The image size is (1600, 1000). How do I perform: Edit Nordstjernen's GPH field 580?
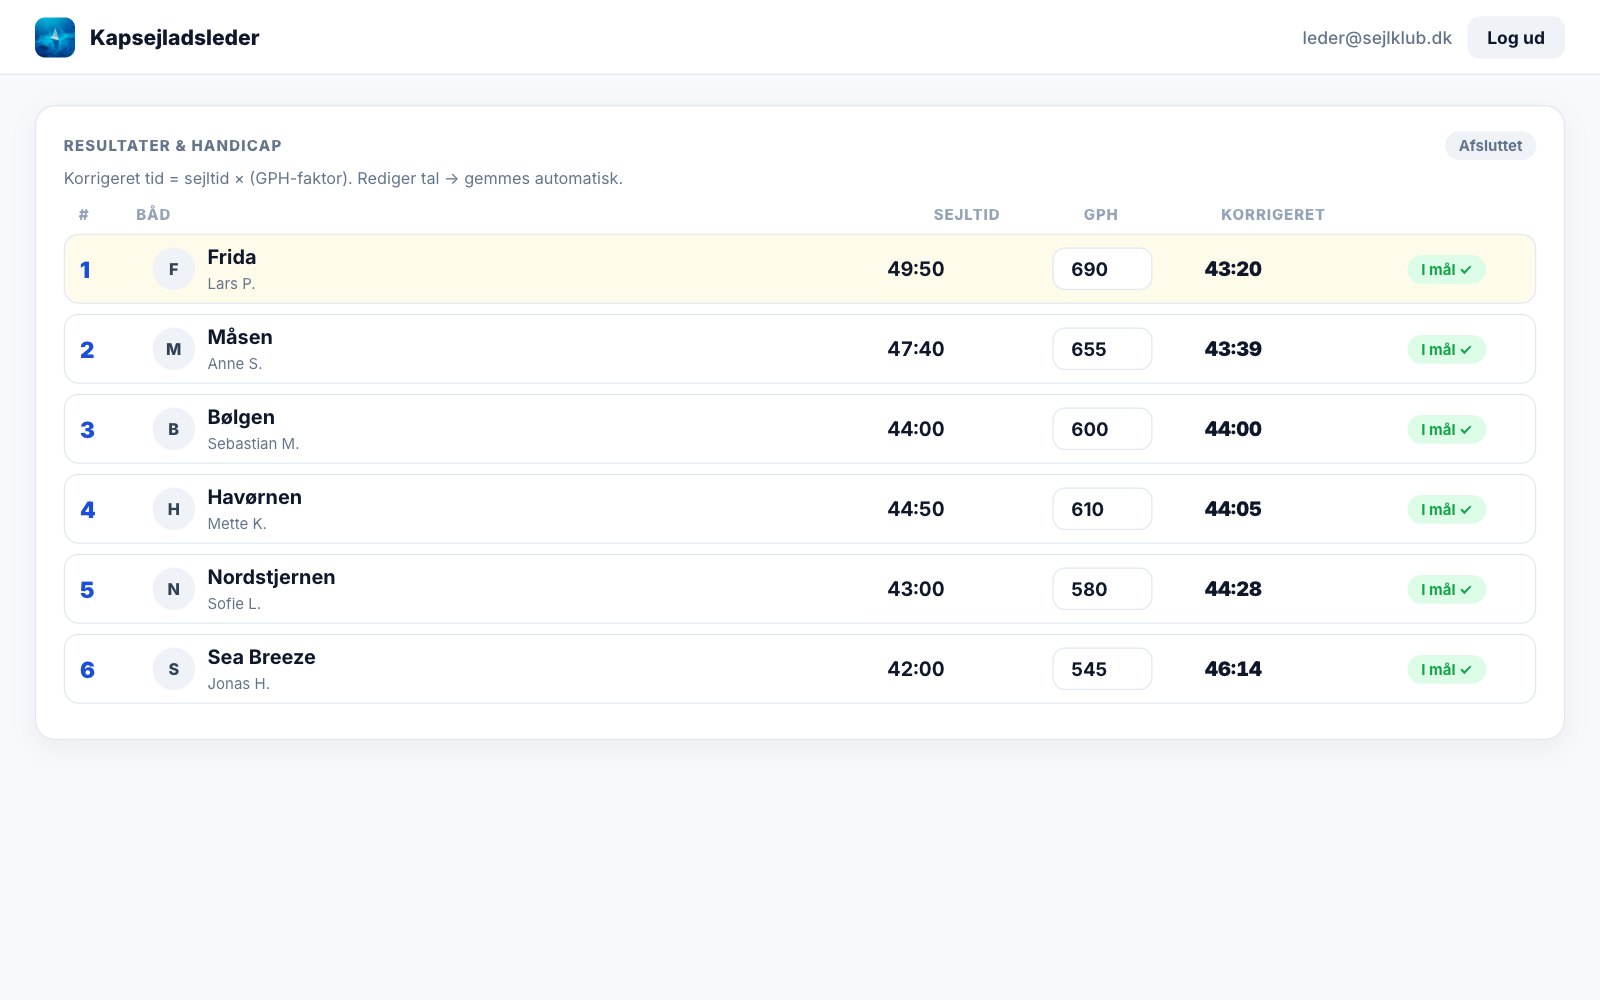click(x=1102, y=589)
